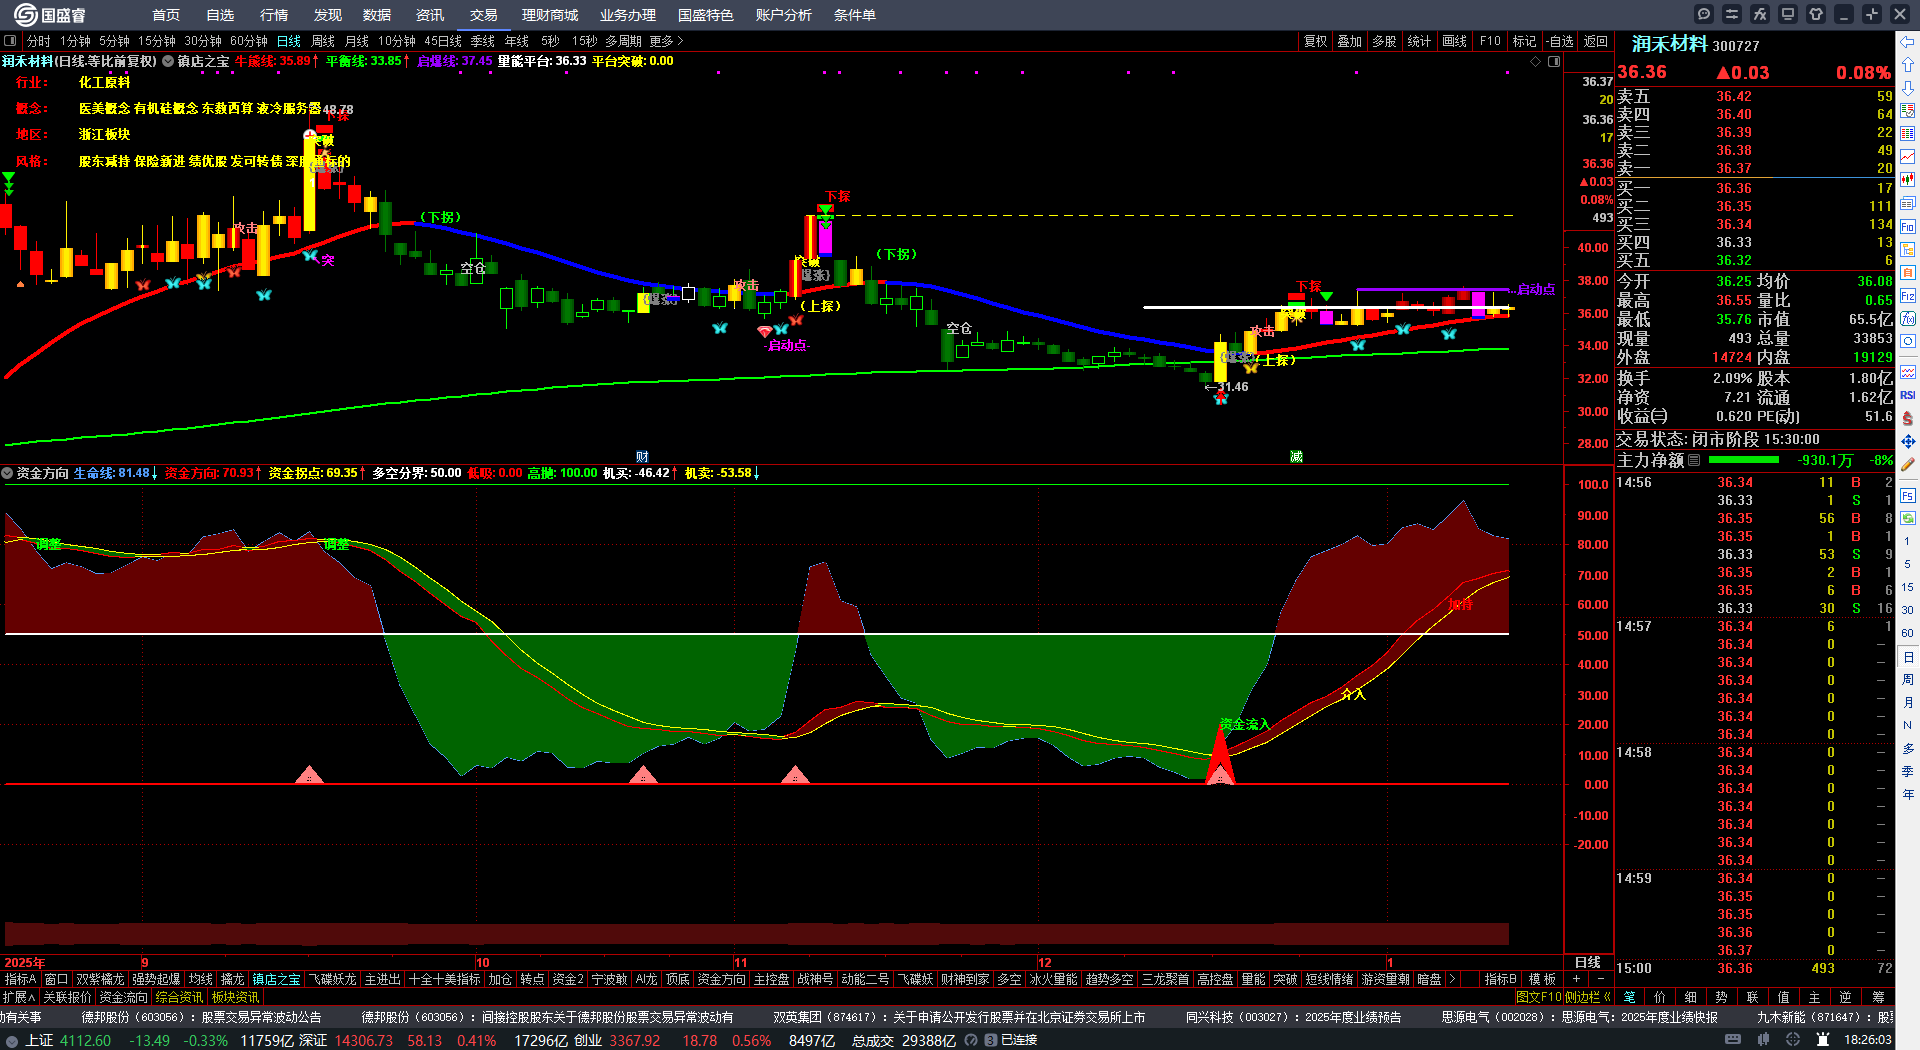Expand the 扩展 panel at bottom-left

(x=19, y=997)
